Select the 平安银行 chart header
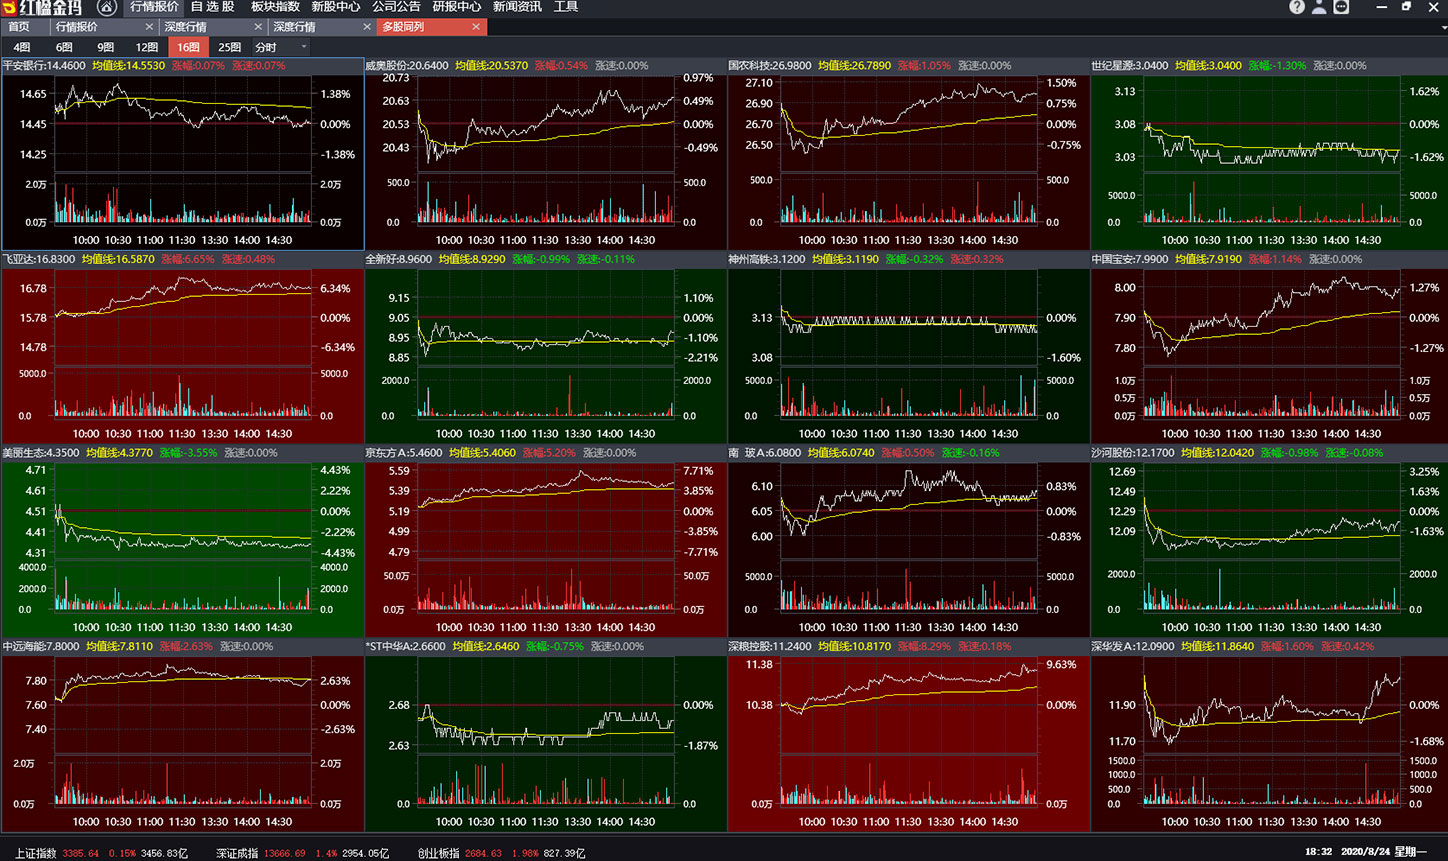Viewport: 1448px width, 861px height. [x=182, y=65]
